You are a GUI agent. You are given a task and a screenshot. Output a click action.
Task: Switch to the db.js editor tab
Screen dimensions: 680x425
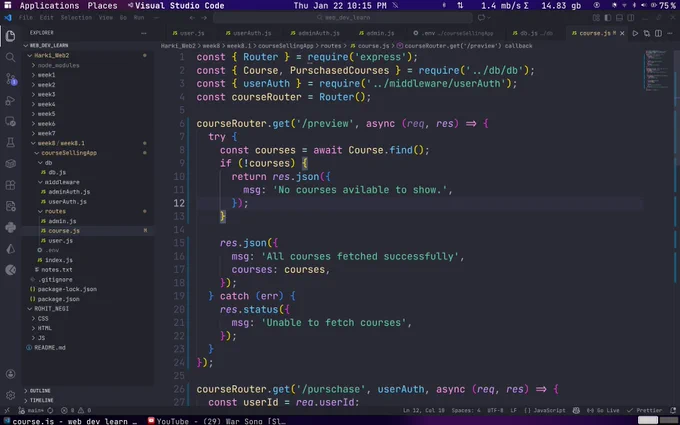click(533, 33)
